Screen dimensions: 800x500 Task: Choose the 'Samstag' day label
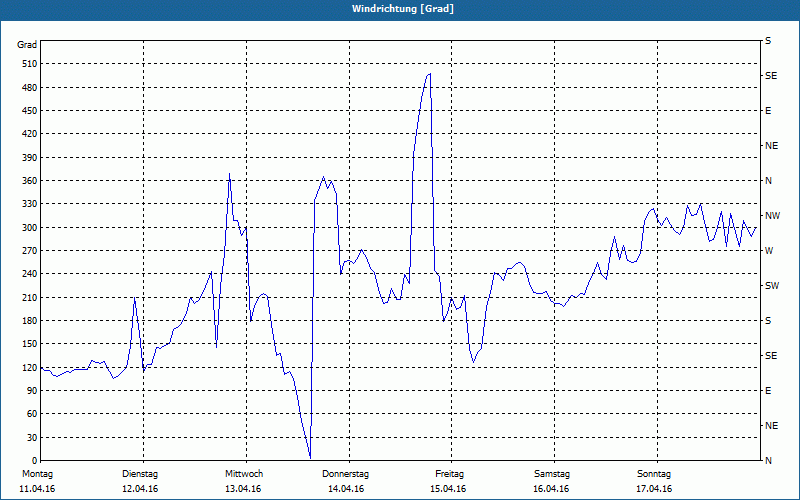[552, 474]
